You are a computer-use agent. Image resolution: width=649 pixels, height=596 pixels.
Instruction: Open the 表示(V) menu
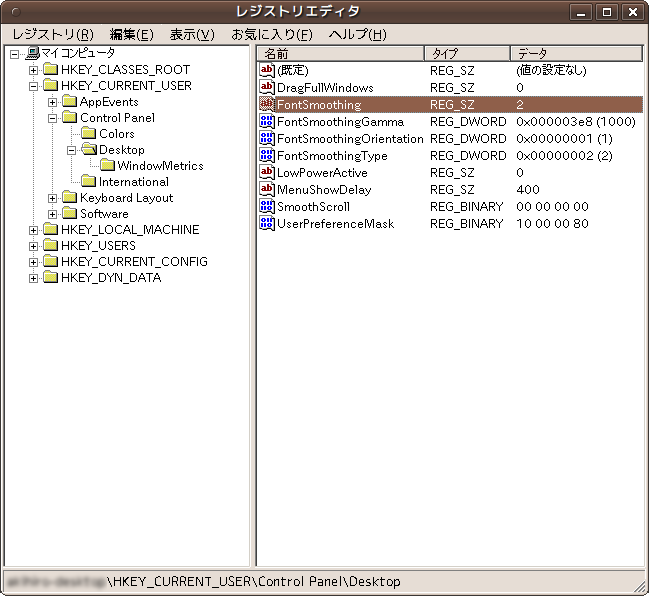tap(192, 34)
